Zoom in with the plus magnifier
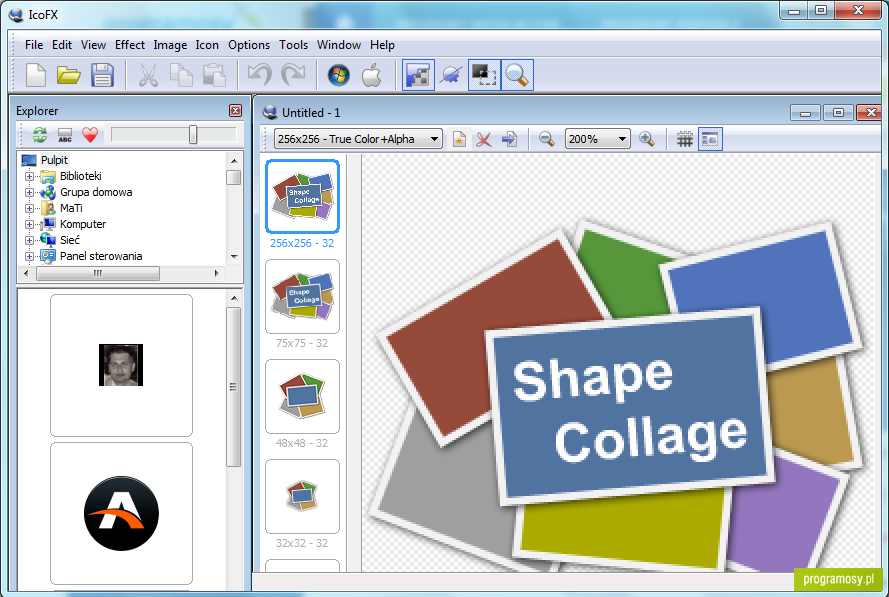This screenshot has width=889, height=597. tap(646, 139)
